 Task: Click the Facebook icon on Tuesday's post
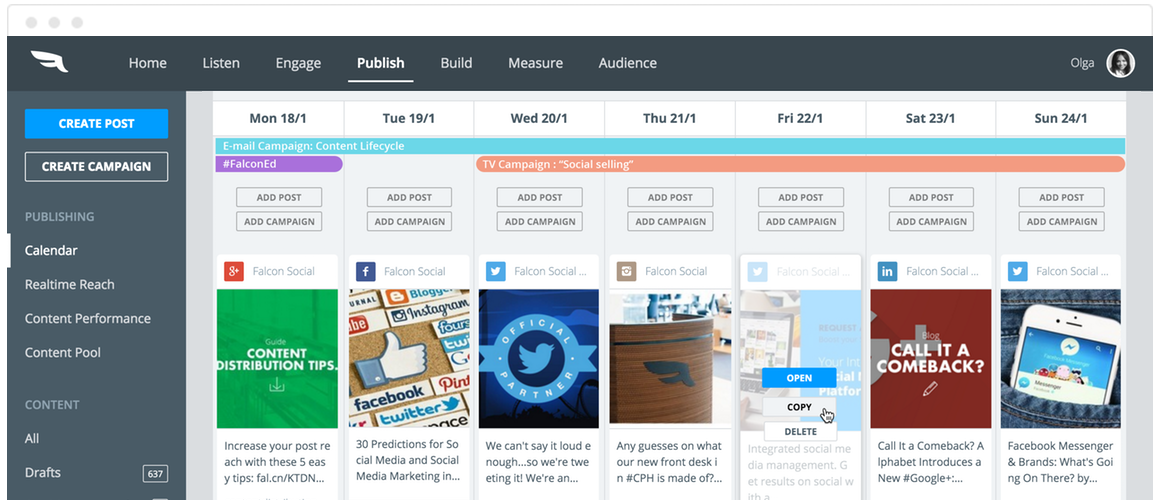point(365,271)
